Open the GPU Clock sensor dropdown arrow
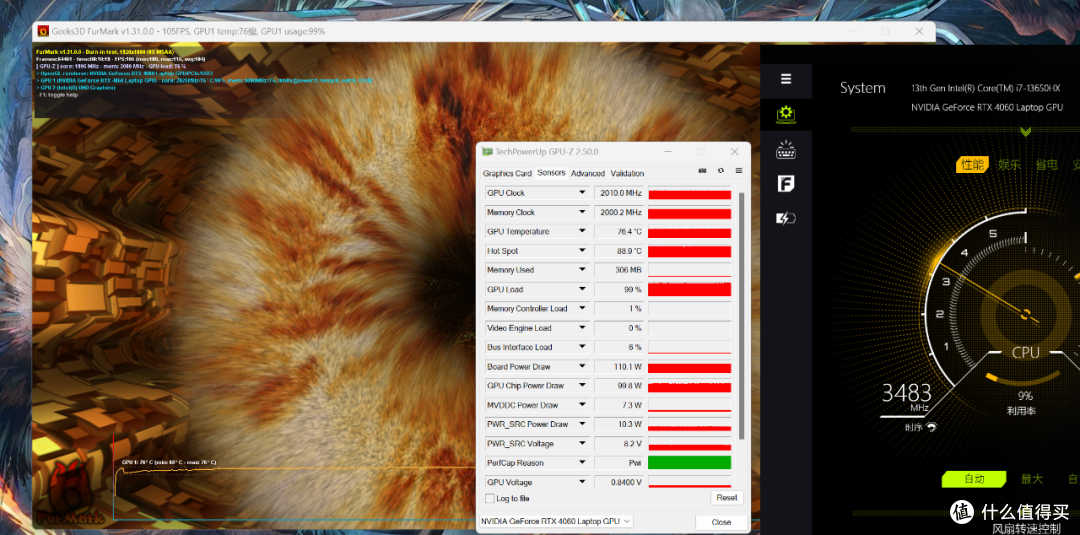Viewport: 1080px width, 535px height. tap(582, 193)
